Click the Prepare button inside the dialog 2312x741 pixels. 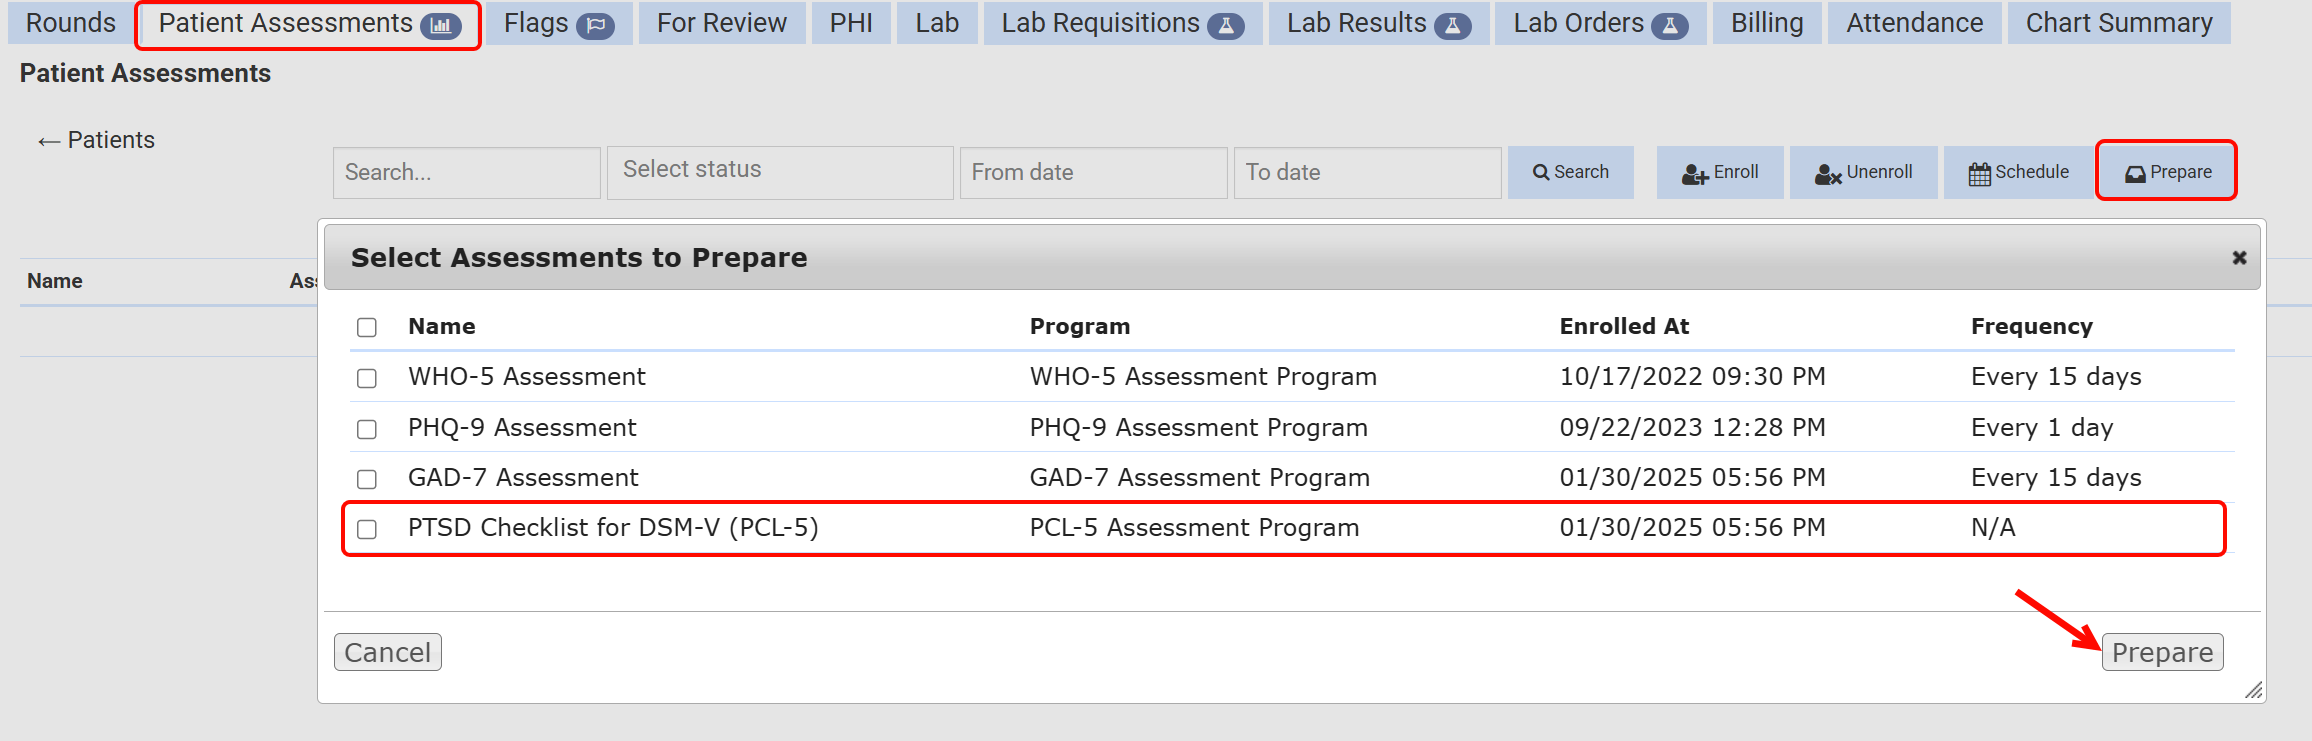[x=2162, y=652]
